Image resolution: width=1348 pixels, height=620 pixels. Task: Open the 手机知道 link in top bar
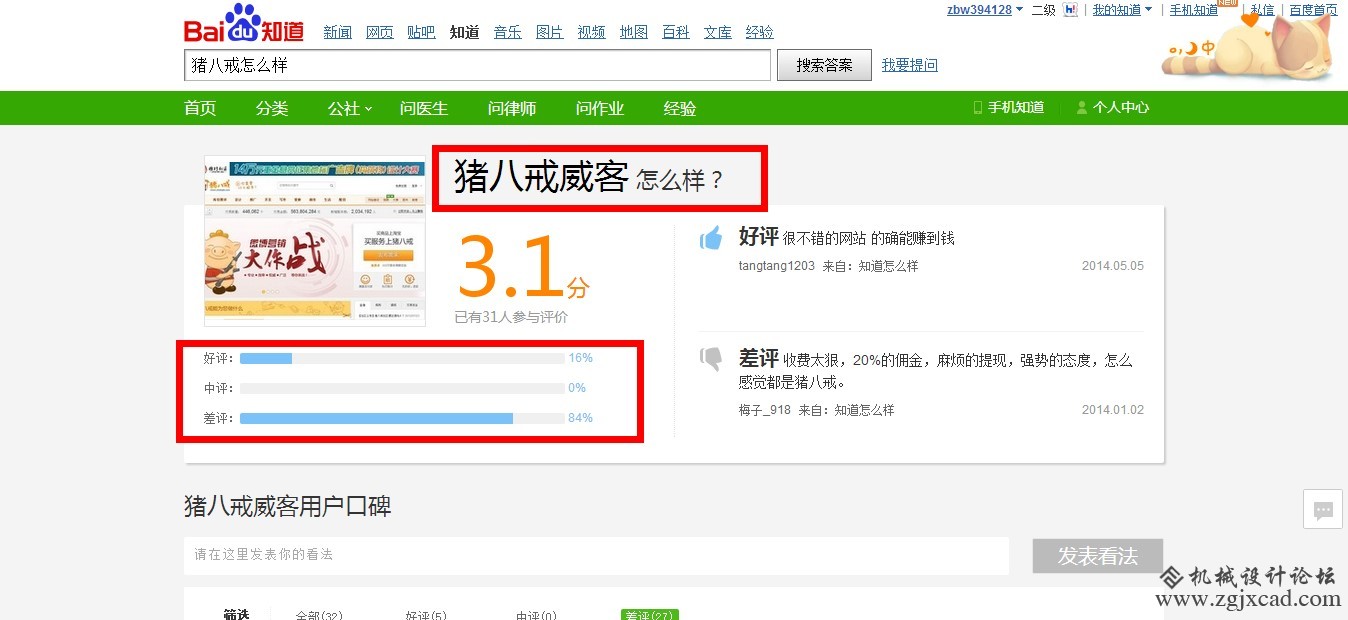[x=1194, y=10]
